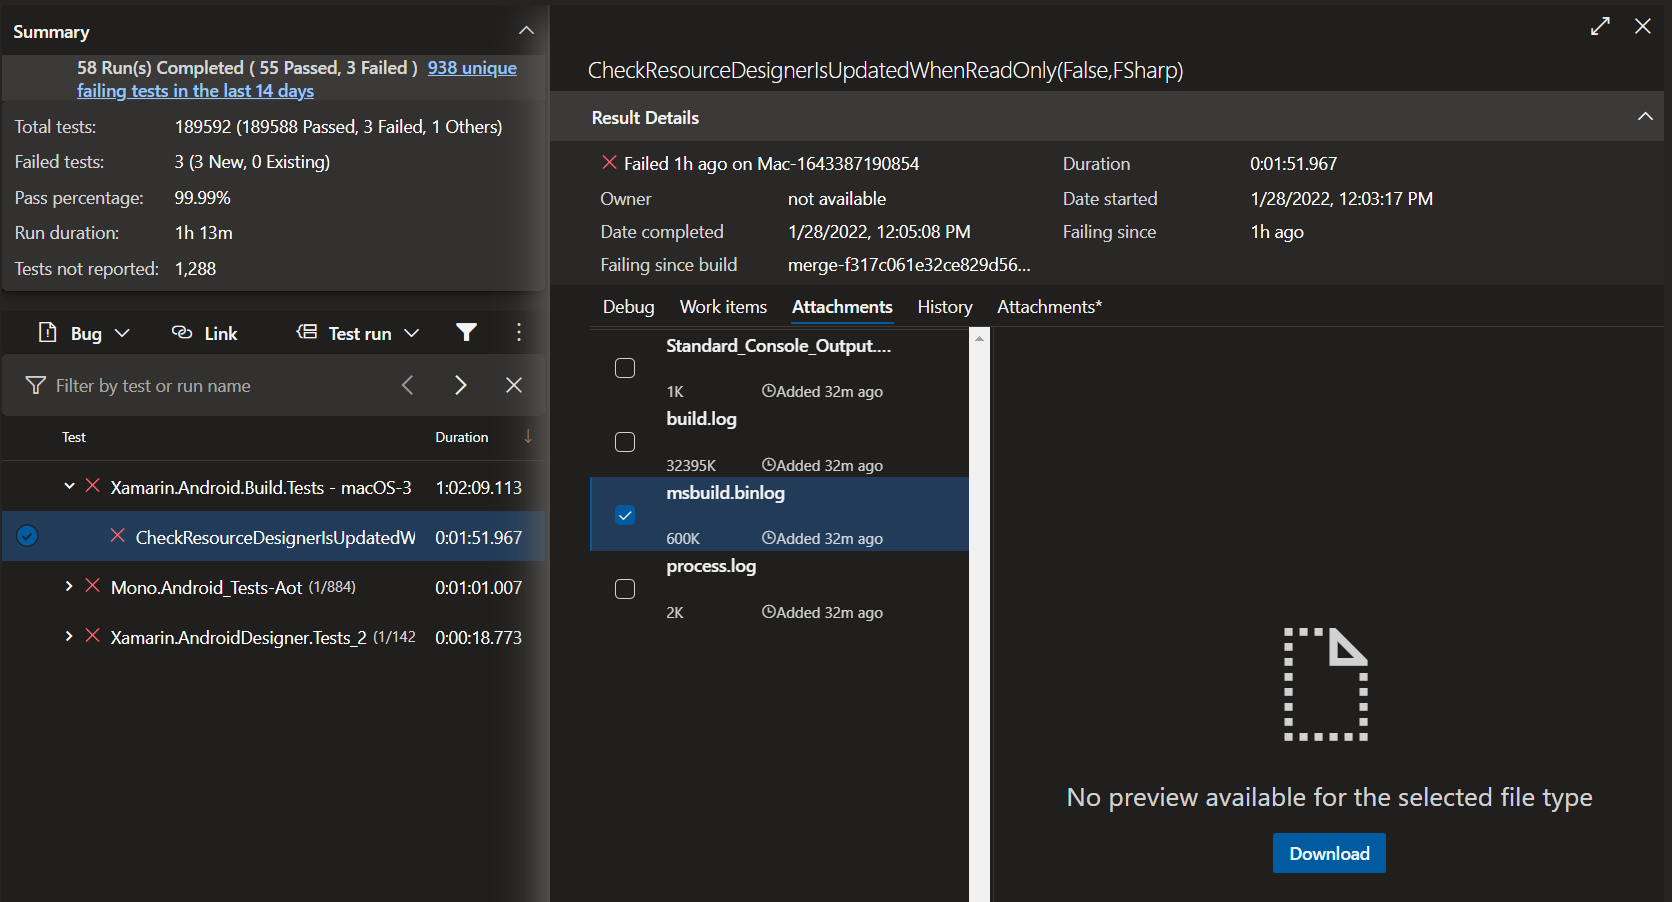The width and height of the screenshot is (1672, 902).
Task: Close the test result details pane
Action: click(1642, 27)
